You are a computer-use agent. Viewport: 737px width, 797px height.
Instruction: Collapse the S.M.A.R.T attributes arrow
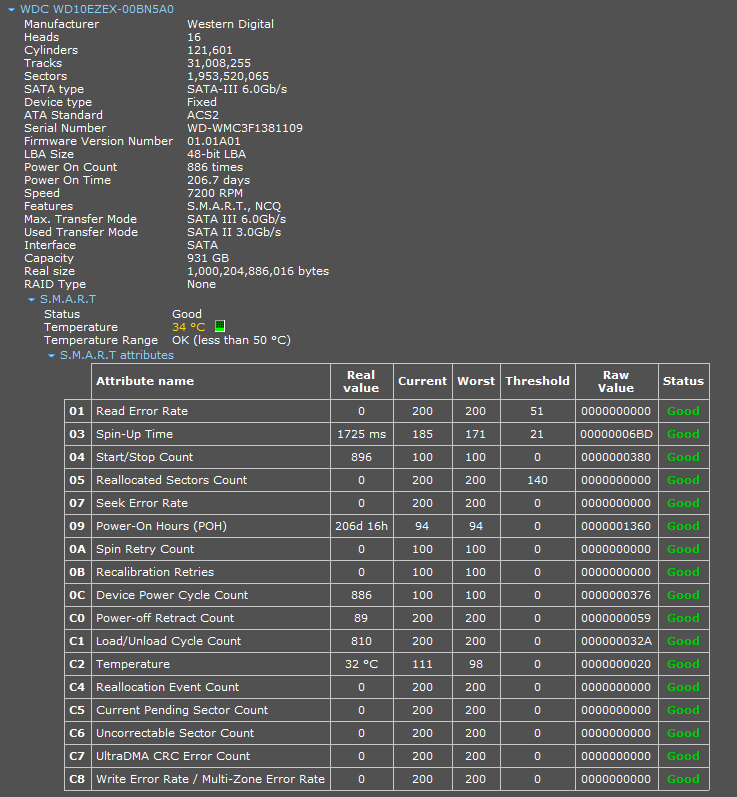51,356
